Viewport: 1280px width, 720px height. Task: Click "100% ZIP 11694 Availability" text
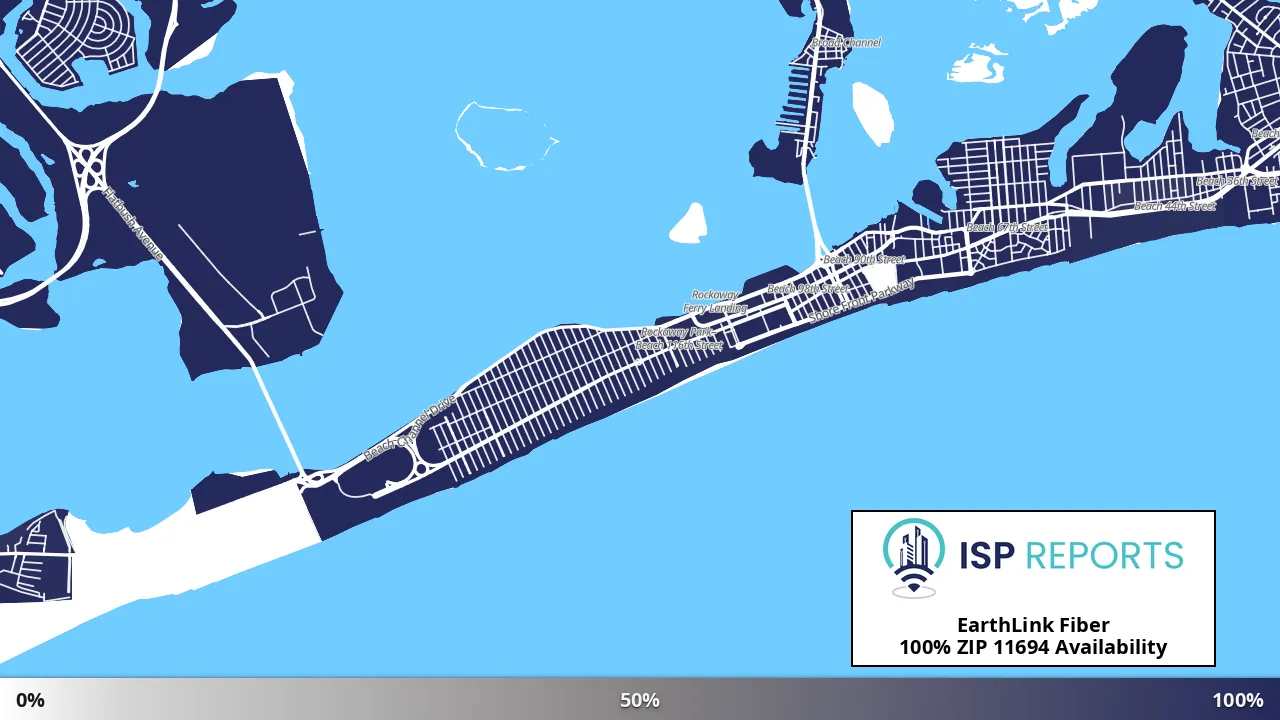pyautogui.click(x=1033, y=647)
